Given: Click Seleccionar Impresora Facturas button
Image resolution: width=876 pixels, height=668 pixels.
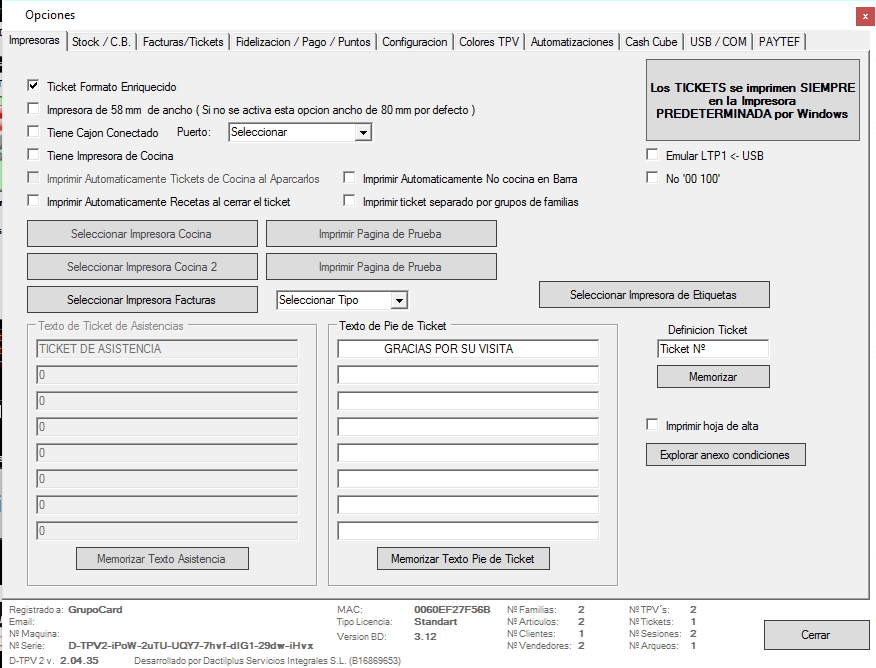Looking at the screenshot, I should pyautogui.click(x=142, y=299).
